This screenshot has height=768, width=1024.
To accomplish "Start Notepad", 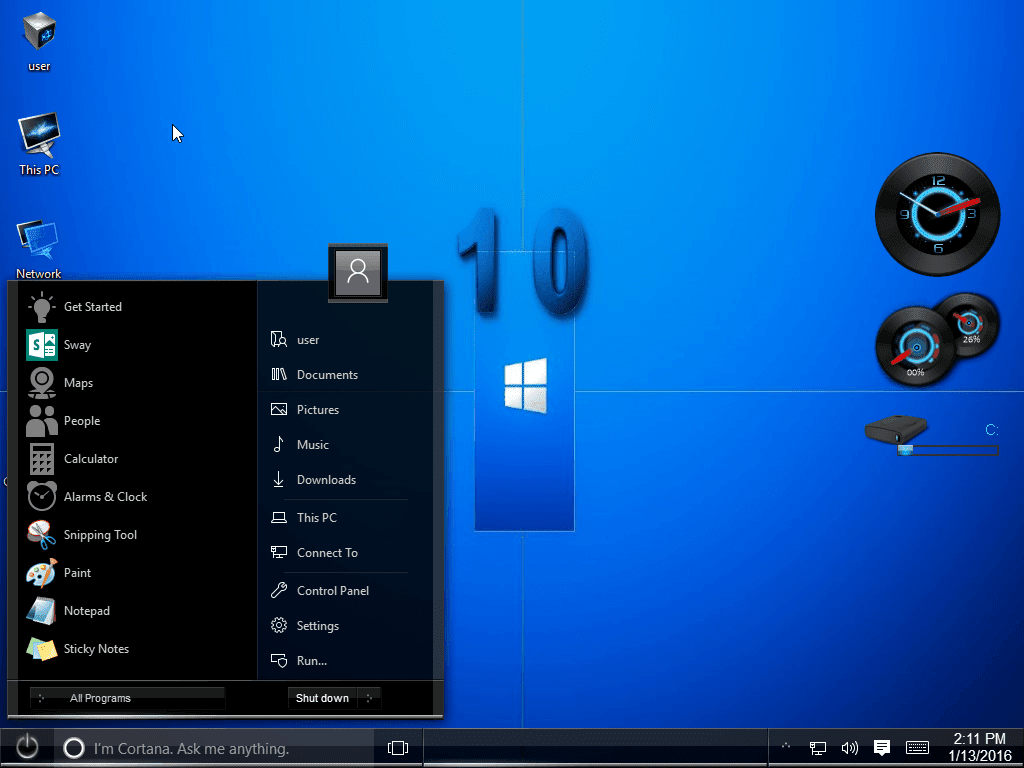I will coord(87,610).
